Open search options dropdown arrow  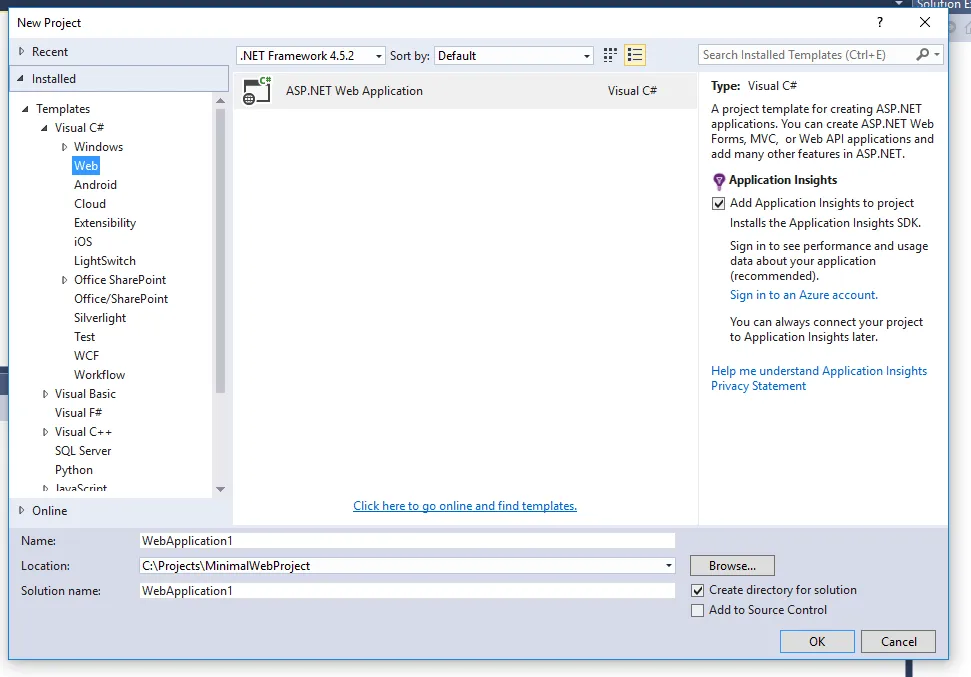(937, 55)
